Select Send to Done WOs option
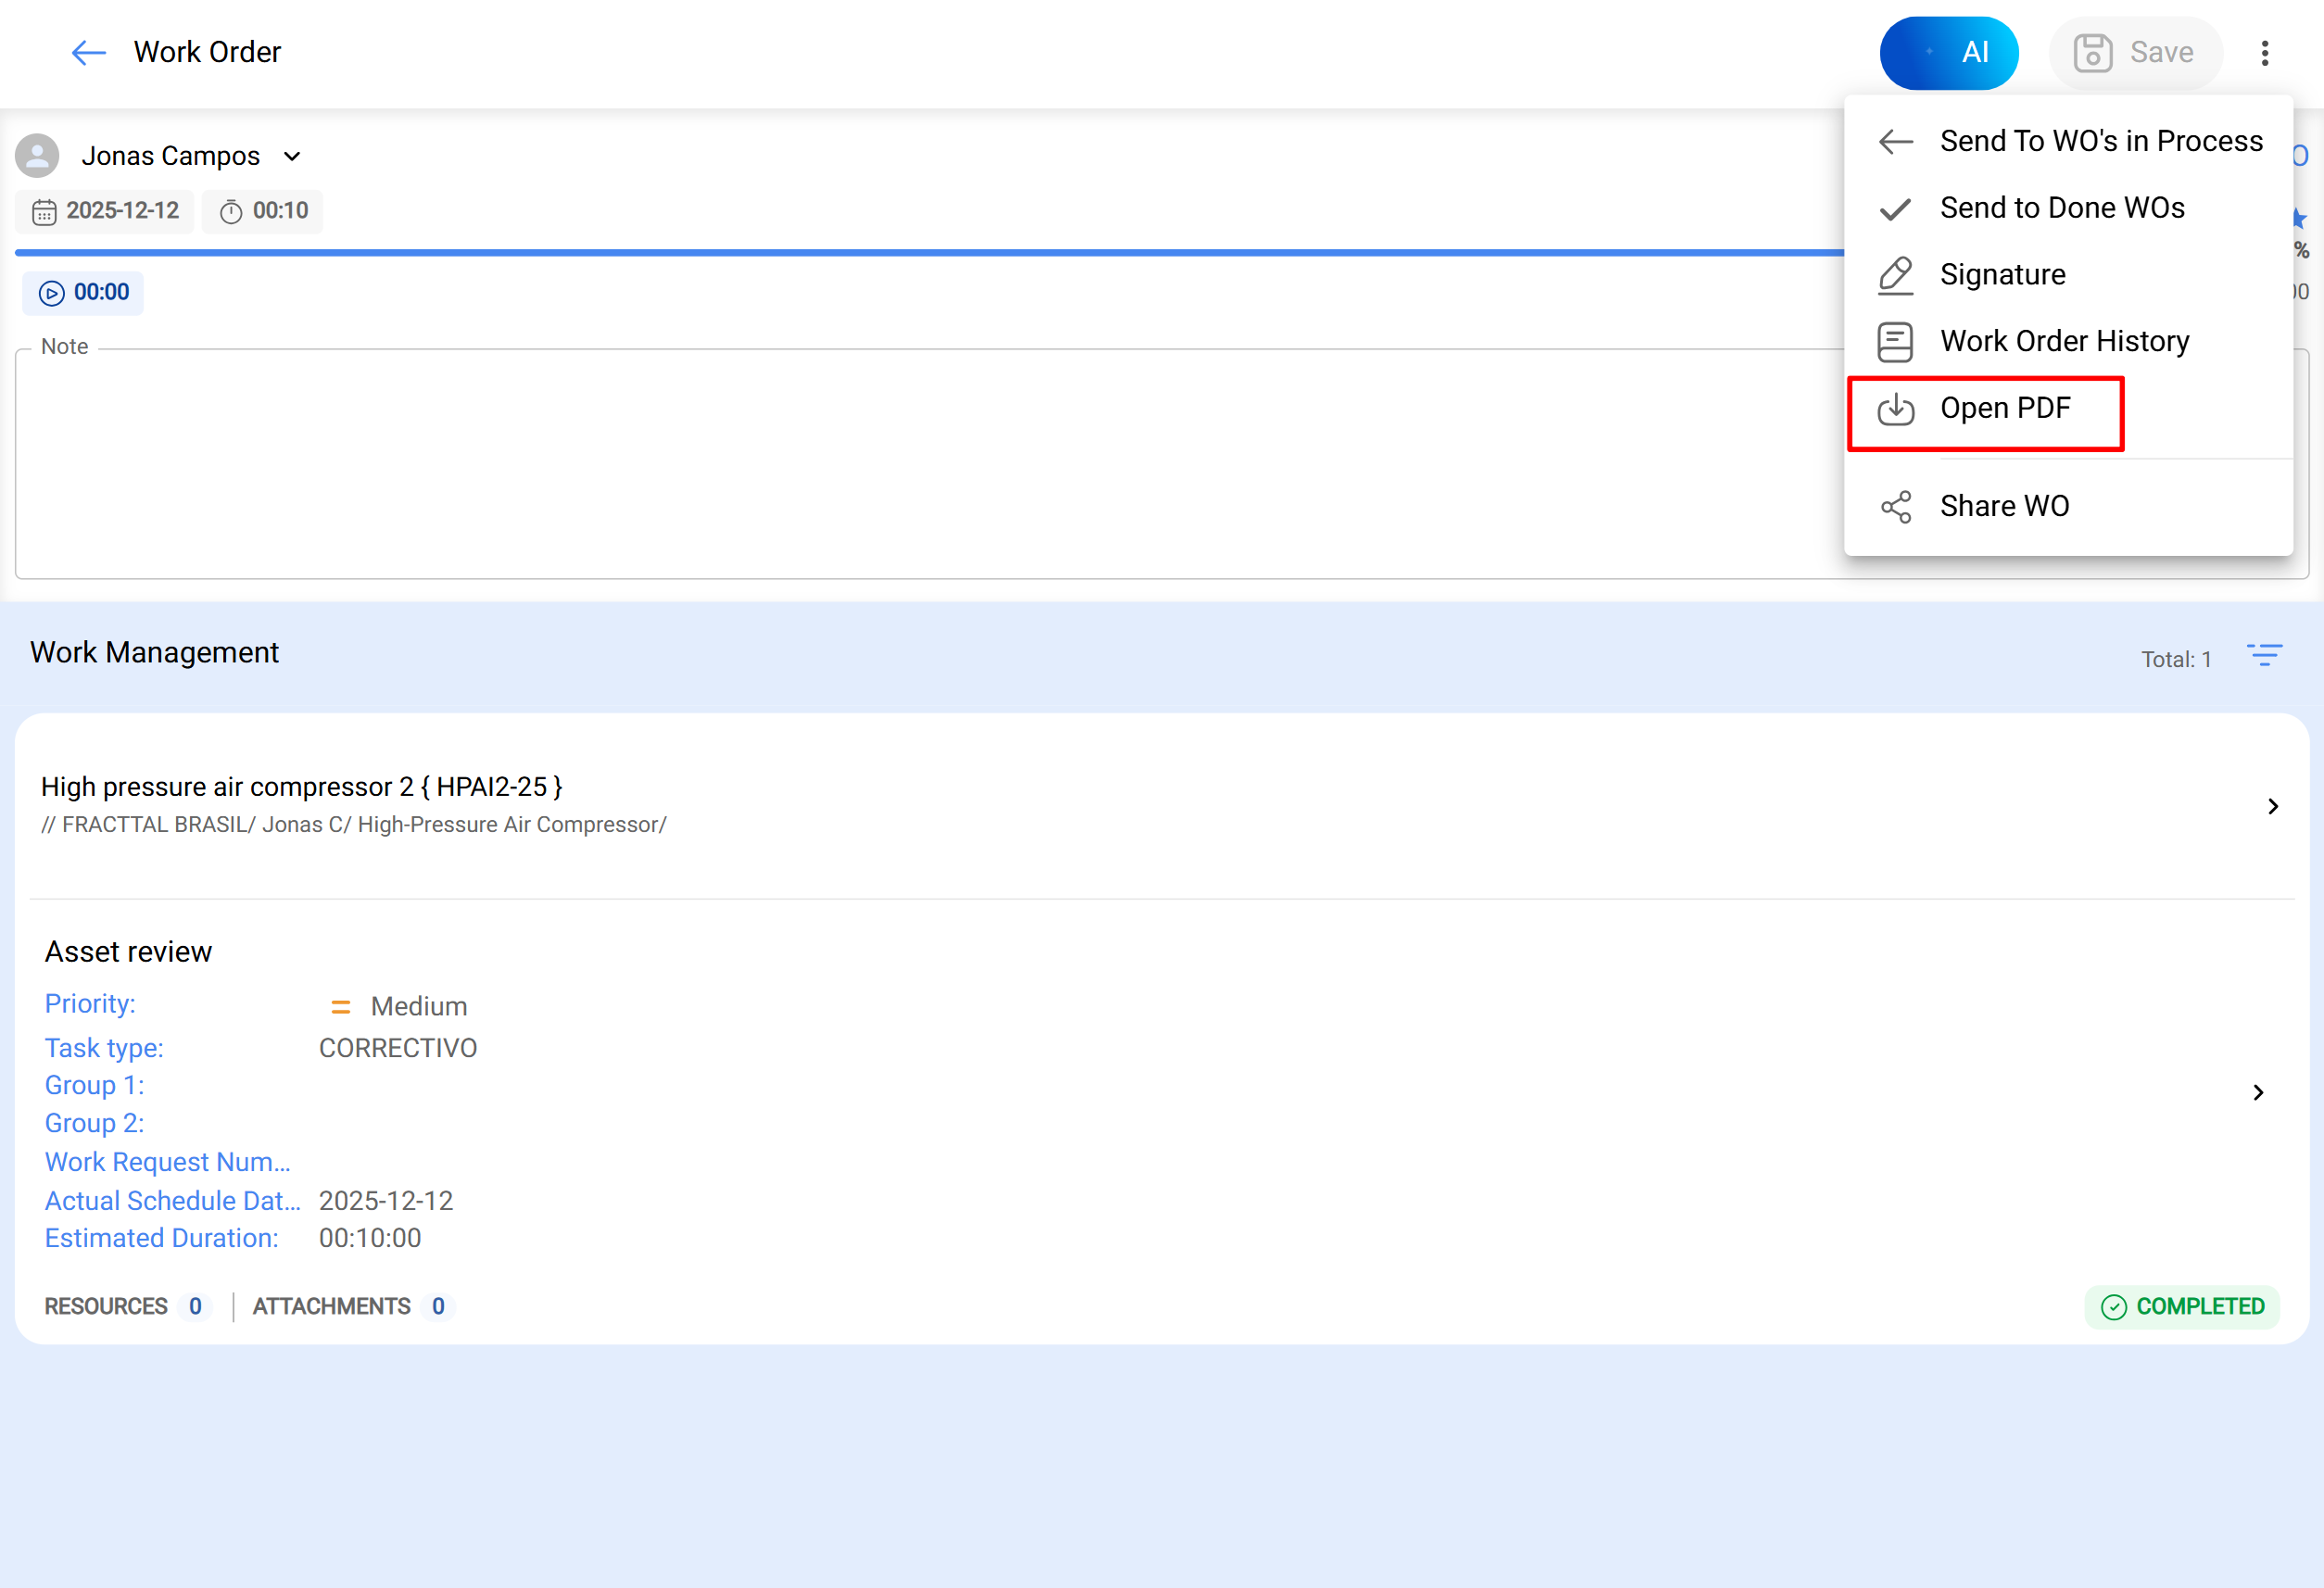This screenshot has width=2324, height=1588. [x=2061, y=207]
